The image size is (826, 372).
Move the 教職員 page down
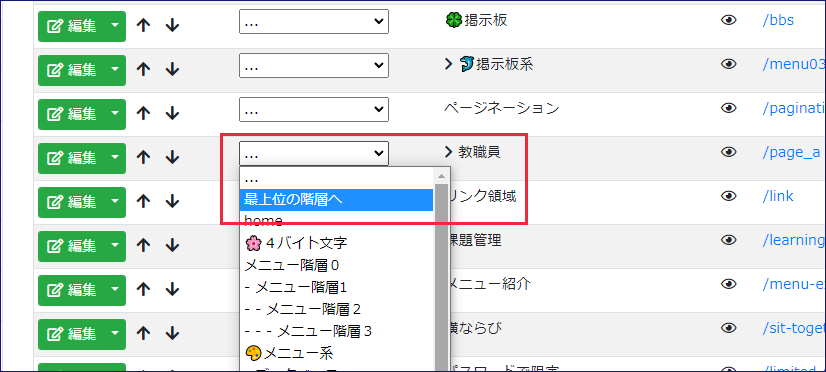tap(172, 158)
